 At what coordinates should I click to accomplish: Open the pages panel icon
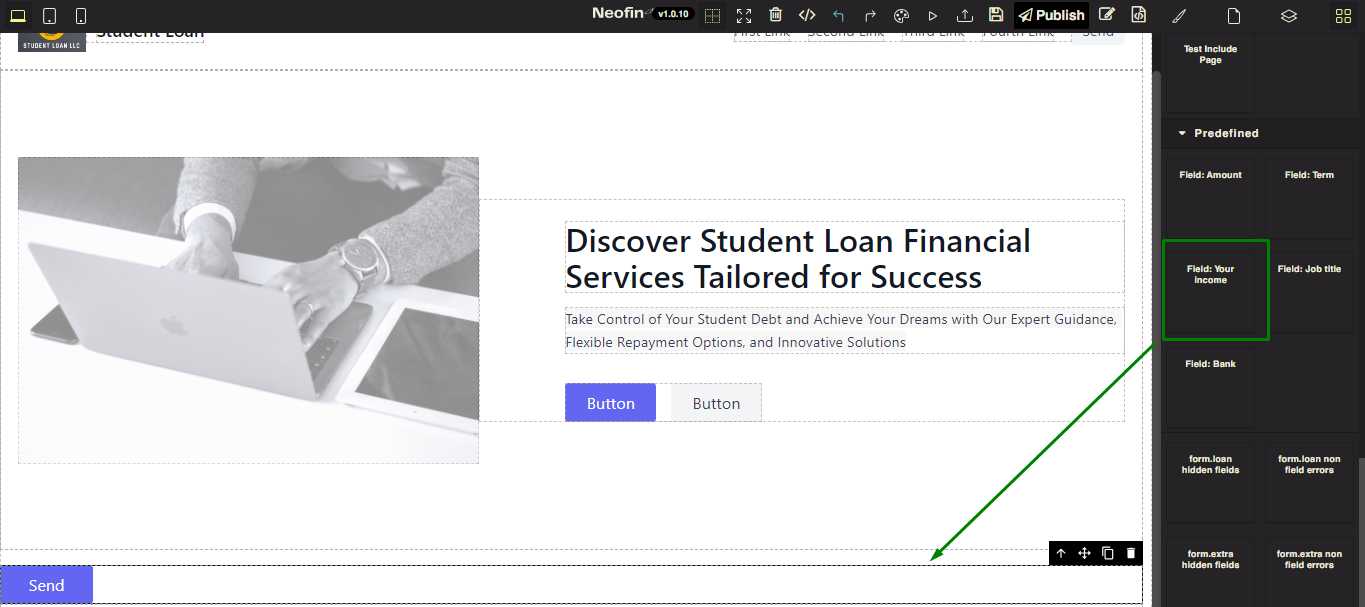1234,16
